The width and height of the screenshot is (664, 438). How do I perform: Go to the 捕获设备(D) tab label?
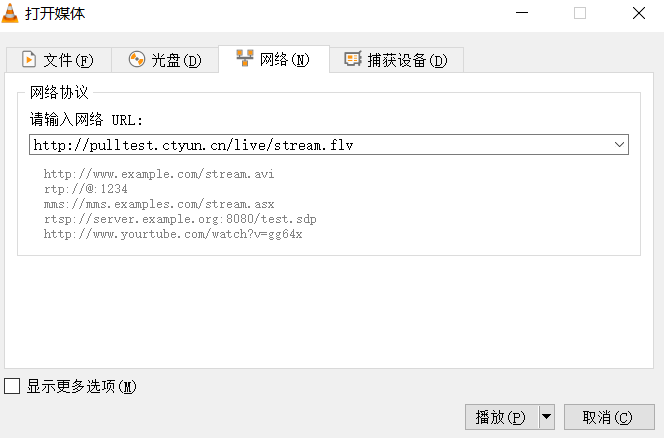407,60
